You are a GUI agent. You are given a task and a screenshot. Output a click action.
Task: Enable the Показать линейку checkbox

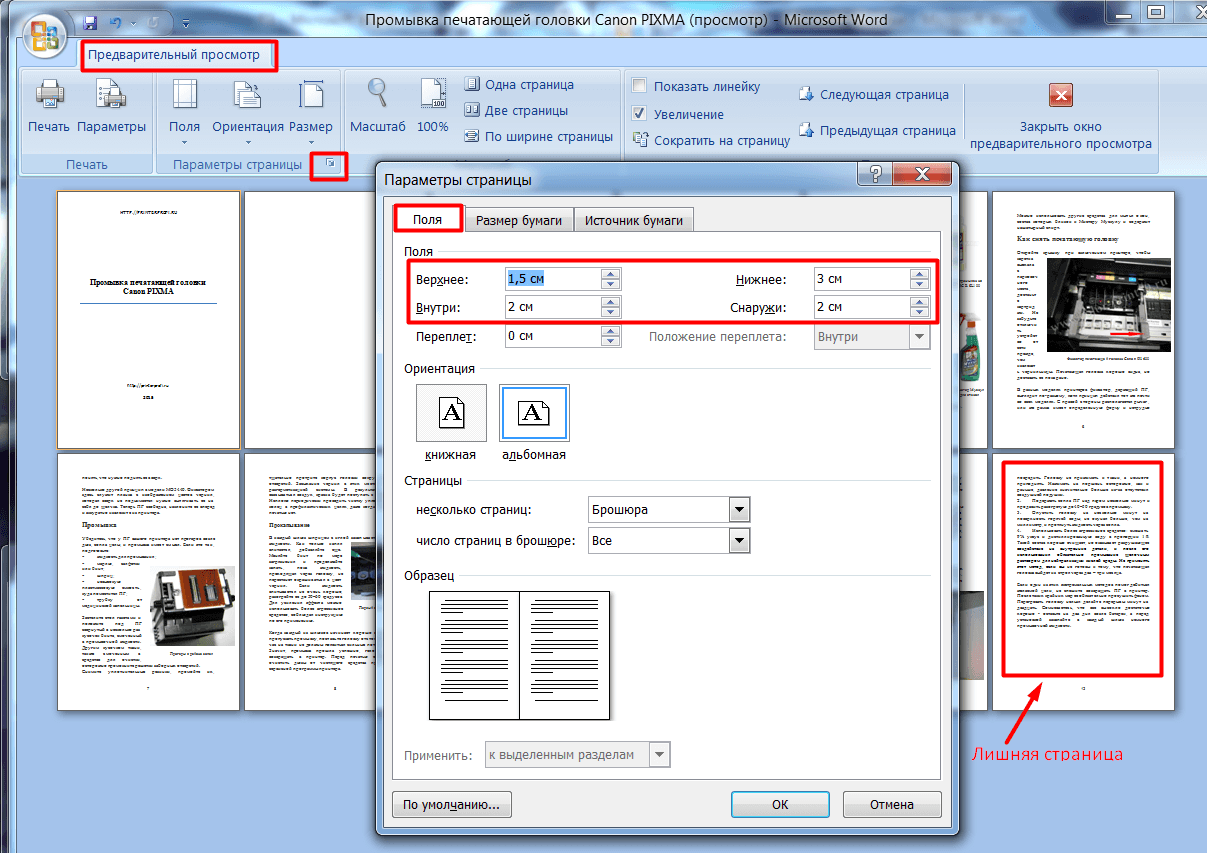(640, 86)
